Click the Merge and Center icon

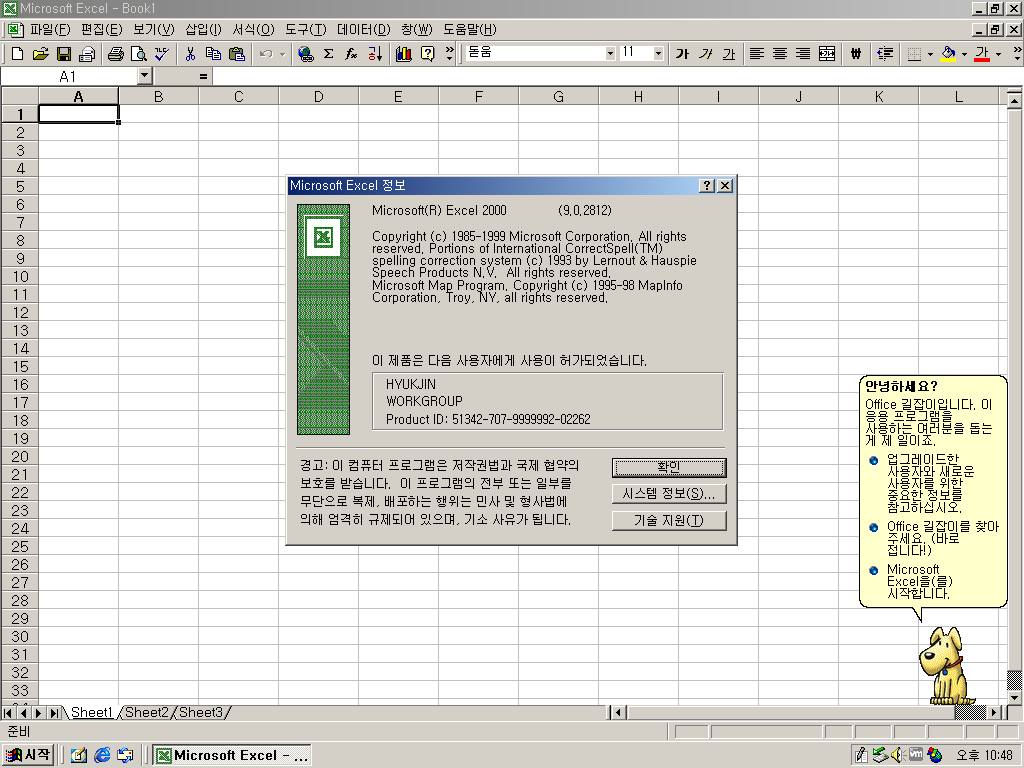[827, 54]
